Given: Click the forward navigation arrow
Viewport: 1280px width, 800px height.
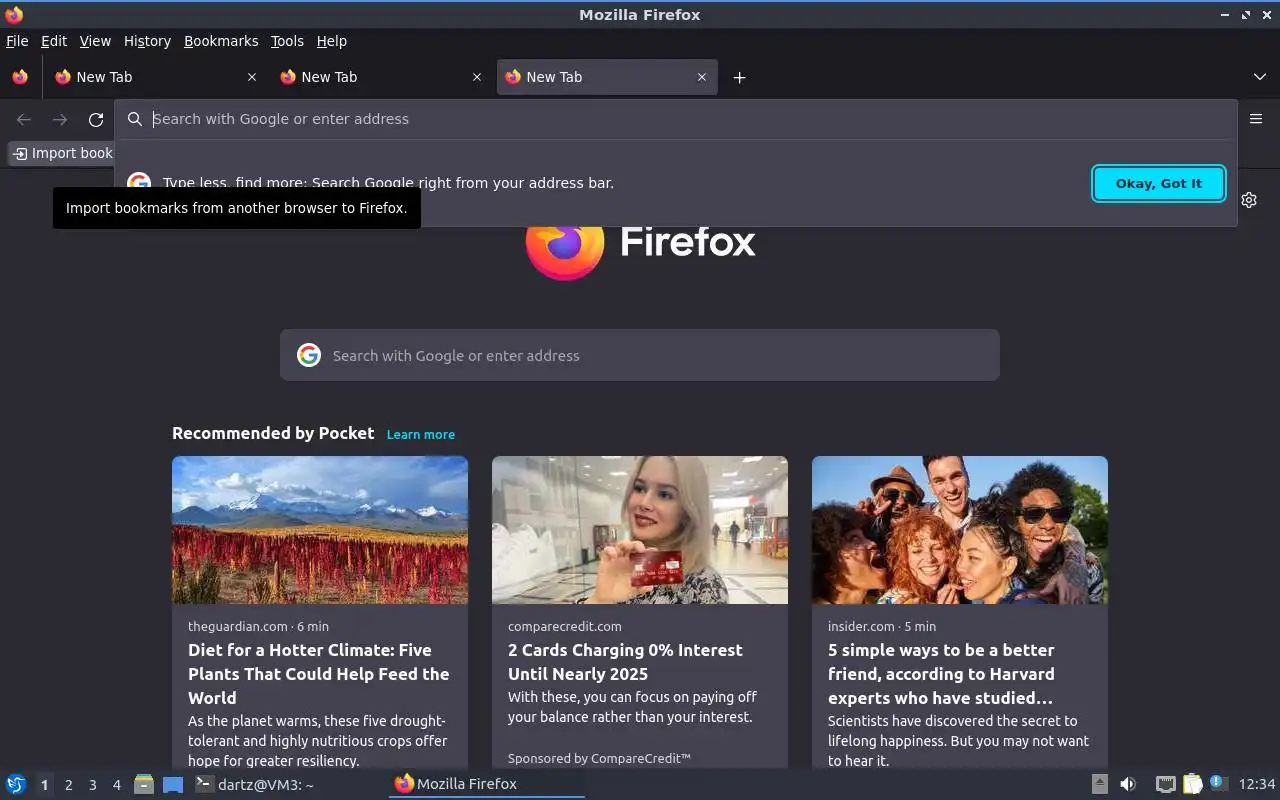Looking at the screenshot, I should [60, 119].
